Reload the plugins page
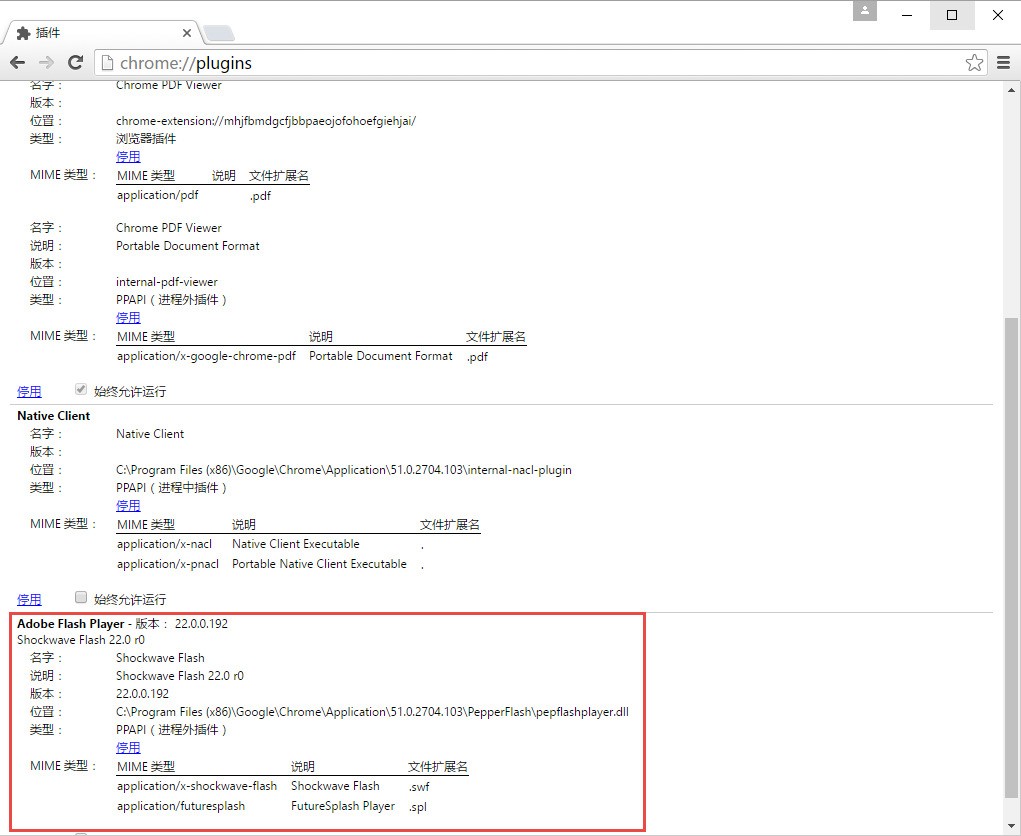 point(76,63)
